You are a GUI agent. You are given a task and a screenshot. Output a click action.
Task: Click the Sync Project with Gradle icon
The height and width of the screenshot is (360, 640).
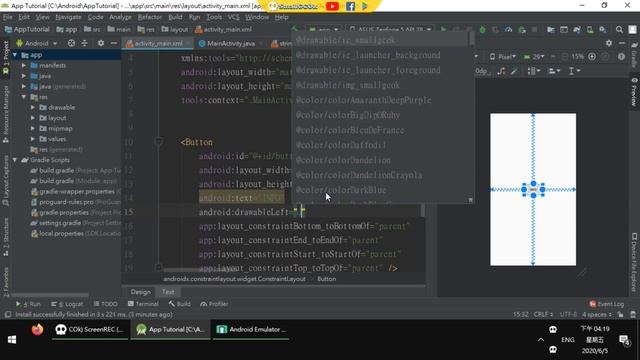coord(577,29)
